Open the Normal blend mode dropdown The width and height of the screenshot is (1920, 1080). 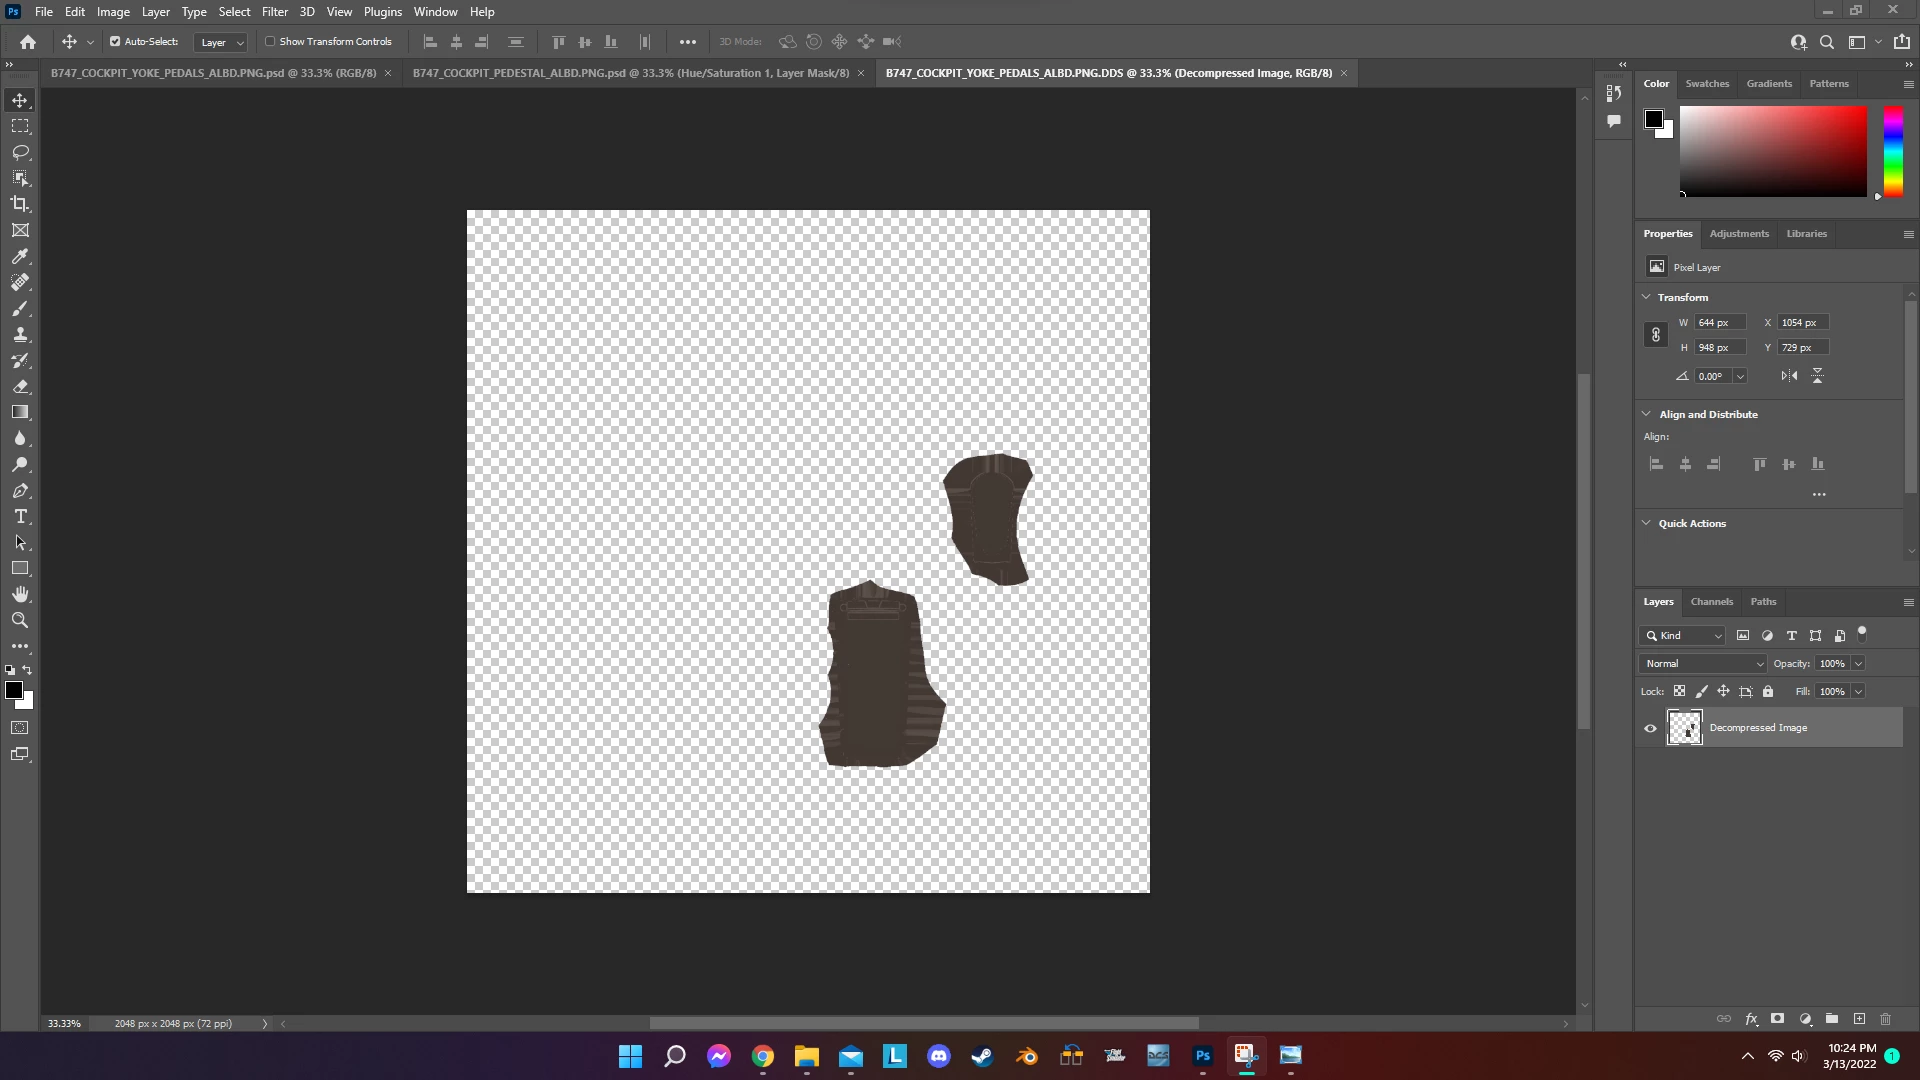point(1704,664)
